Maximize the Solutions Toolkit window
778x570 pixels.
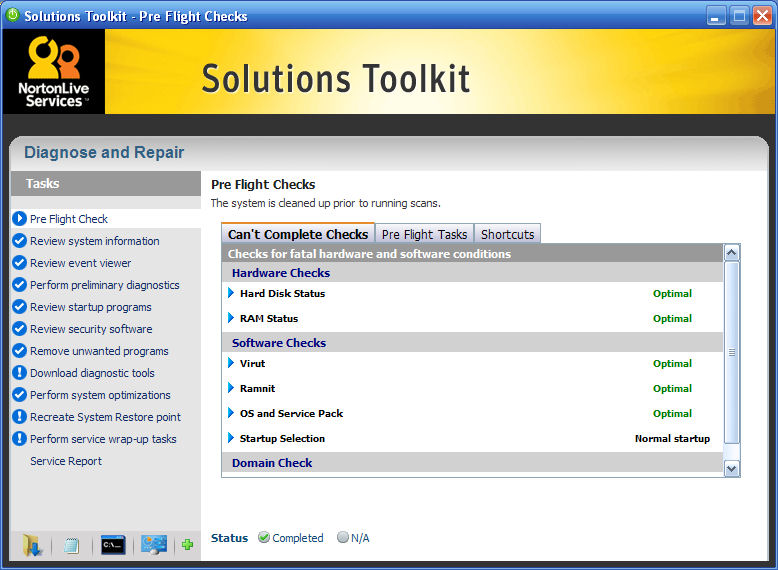point(739,16)
